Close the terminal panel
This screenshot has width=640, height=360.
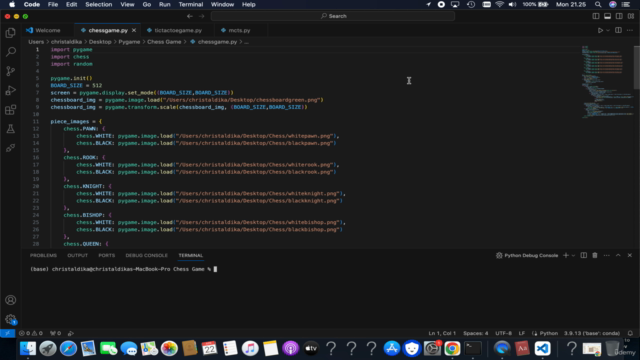630,256
